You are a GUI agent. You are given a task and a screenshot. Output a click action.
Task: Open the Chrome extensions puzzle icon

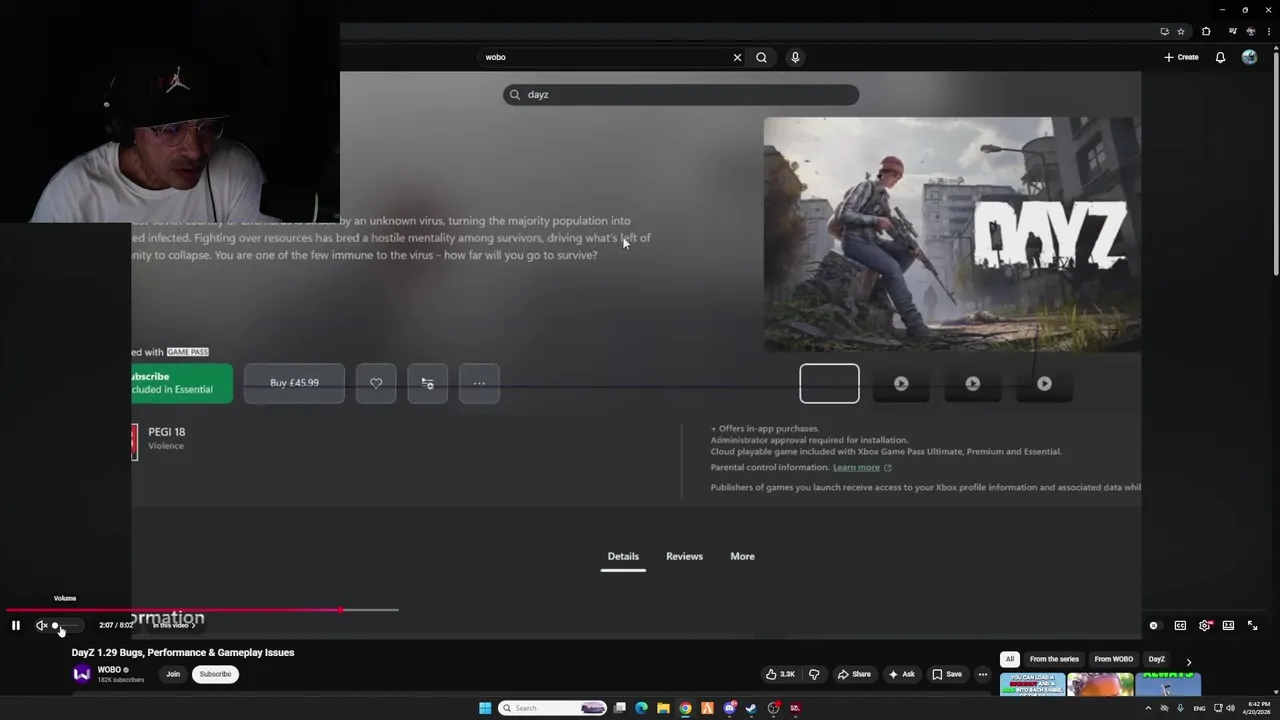[x=1206, y=31]
